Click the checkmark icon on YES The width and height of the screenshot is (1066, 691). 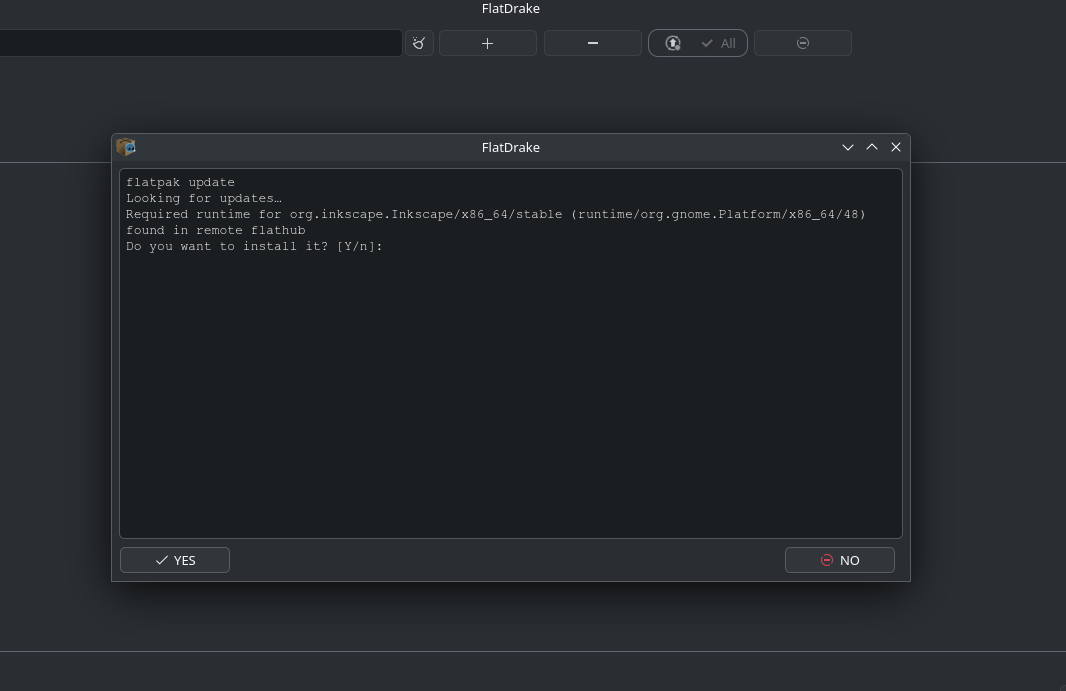[x=162, y=560]
